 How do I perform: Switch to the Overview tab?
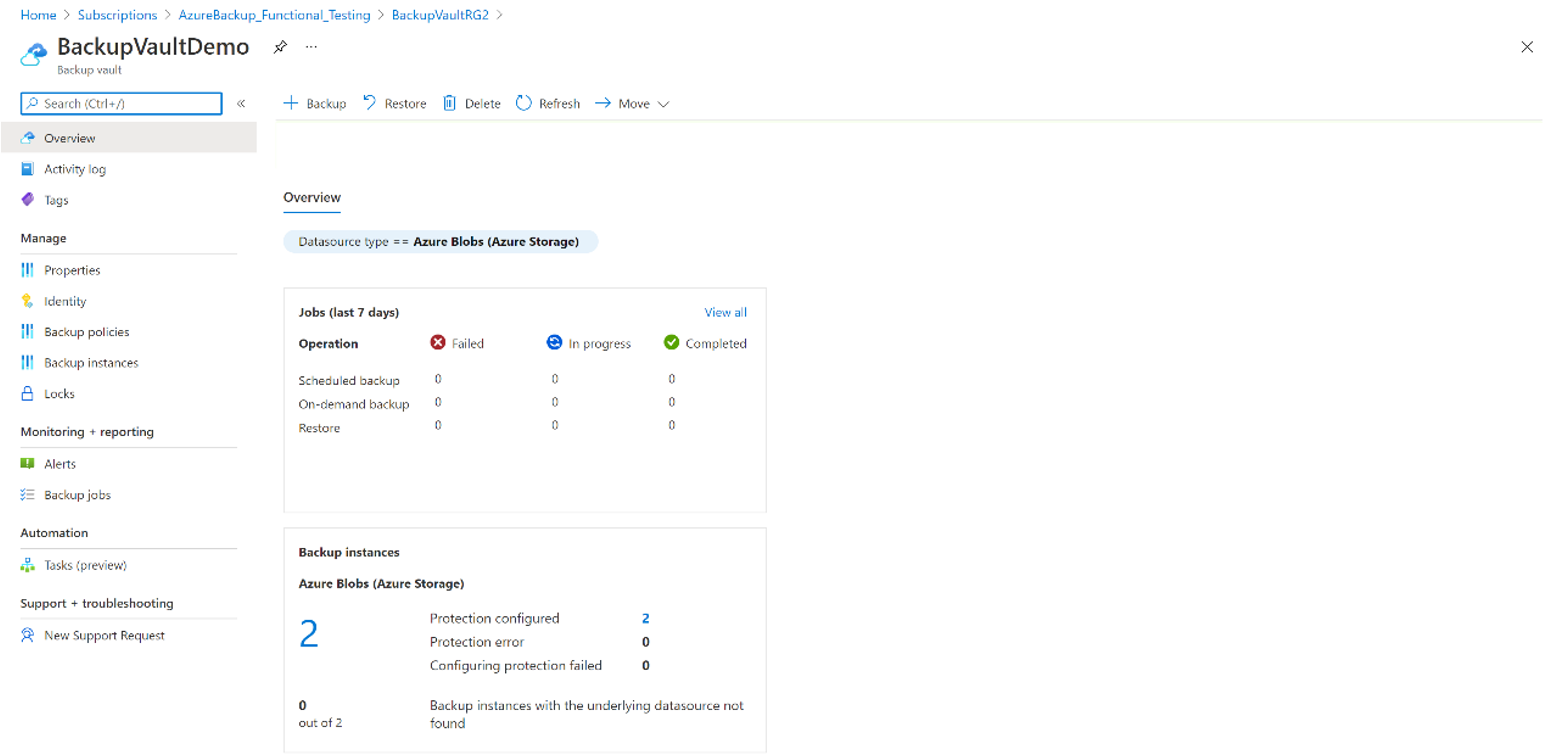[x=311, y=198]
